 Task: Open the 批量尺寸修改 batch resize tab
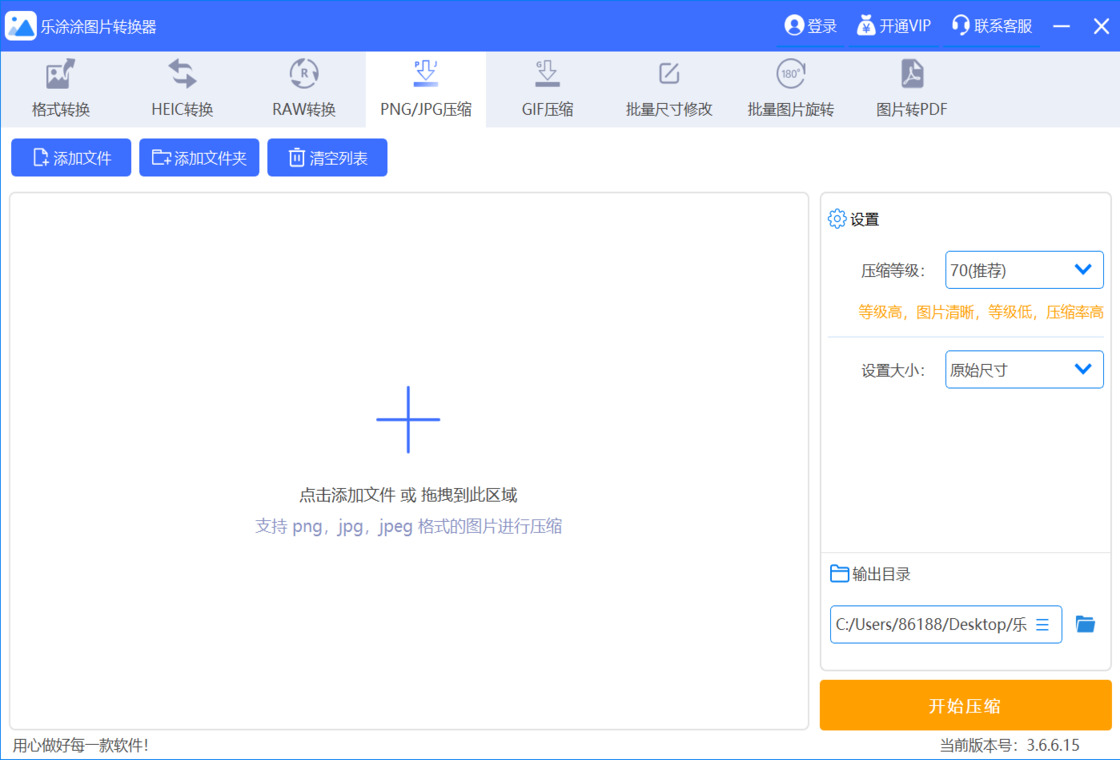(669, 89)
